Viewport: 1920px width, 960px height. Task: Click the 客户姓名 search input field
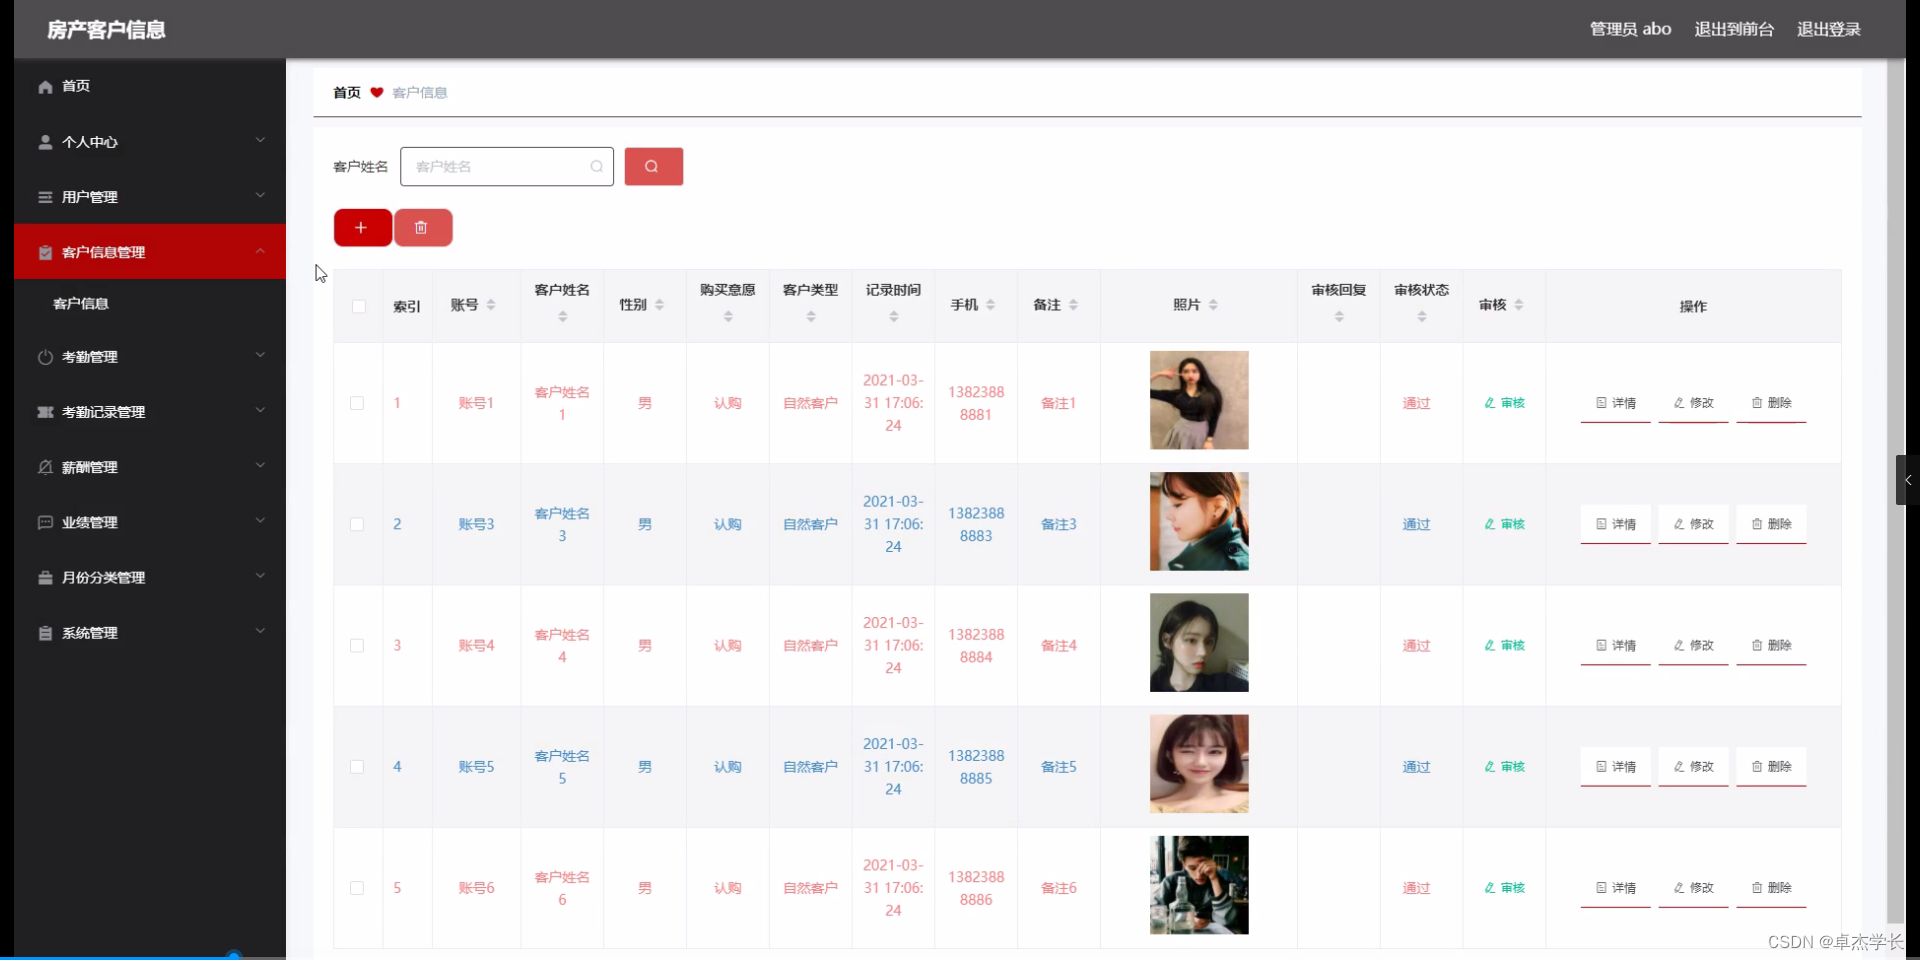pyautogui.click(x=507, y=167)
